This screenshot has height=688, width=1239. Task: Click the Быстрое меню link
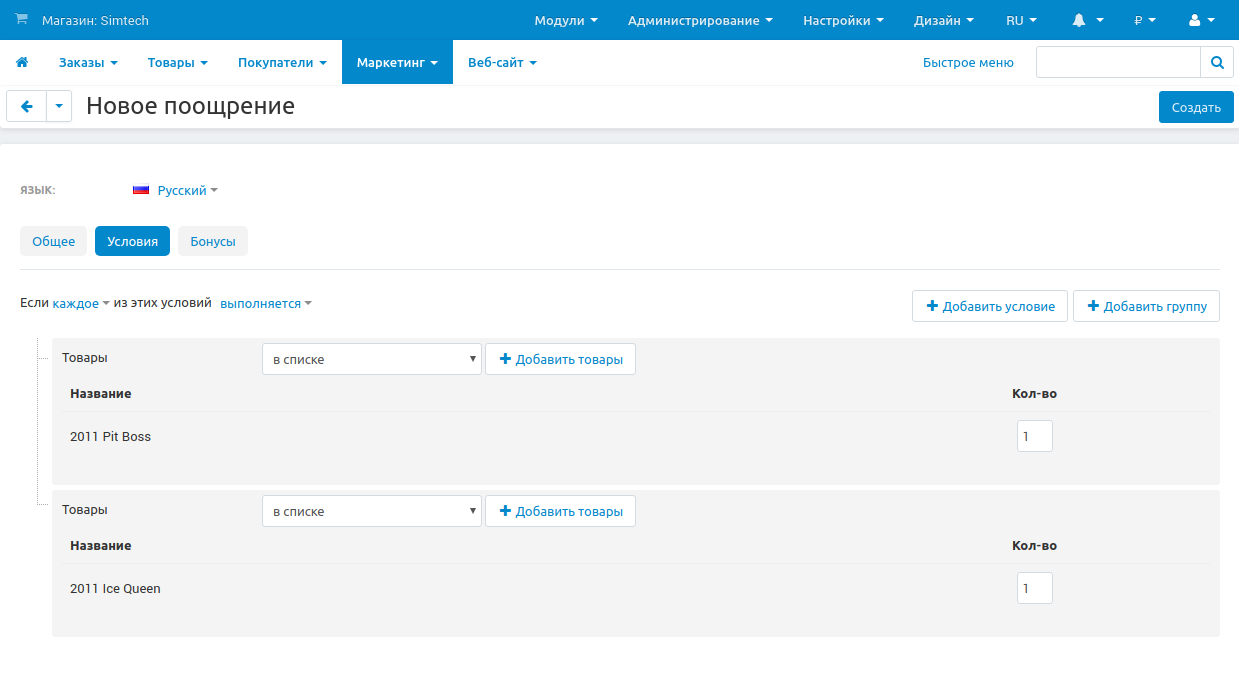[967, 62]
